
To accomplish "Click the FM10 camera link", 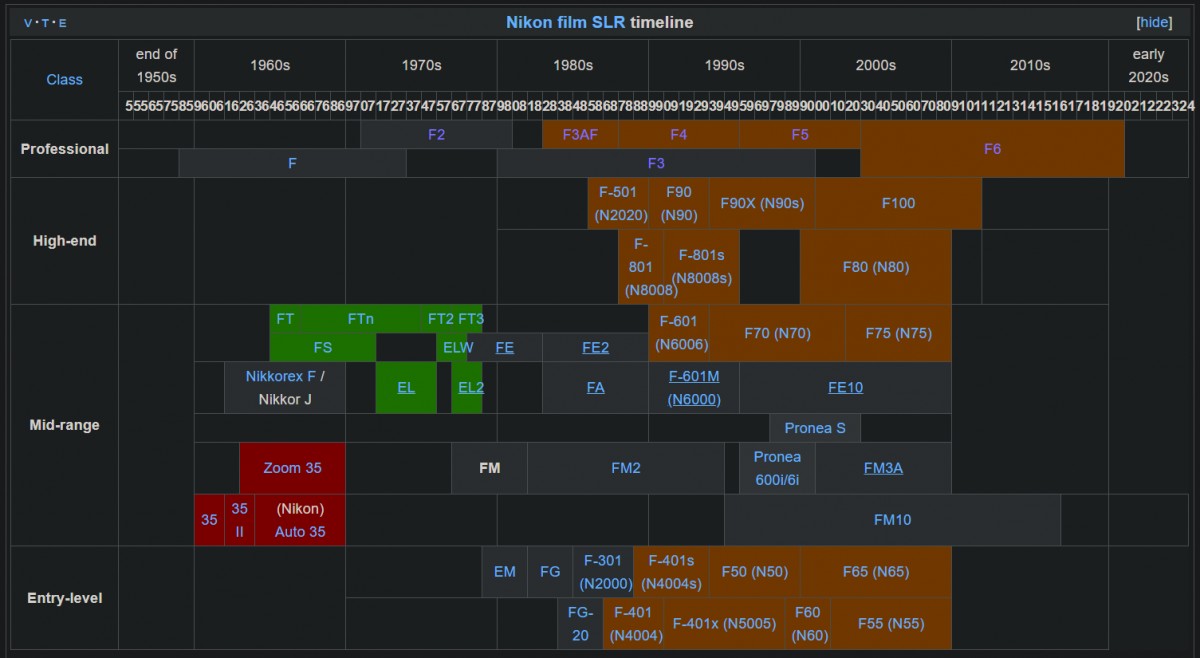I will point(892,519).
